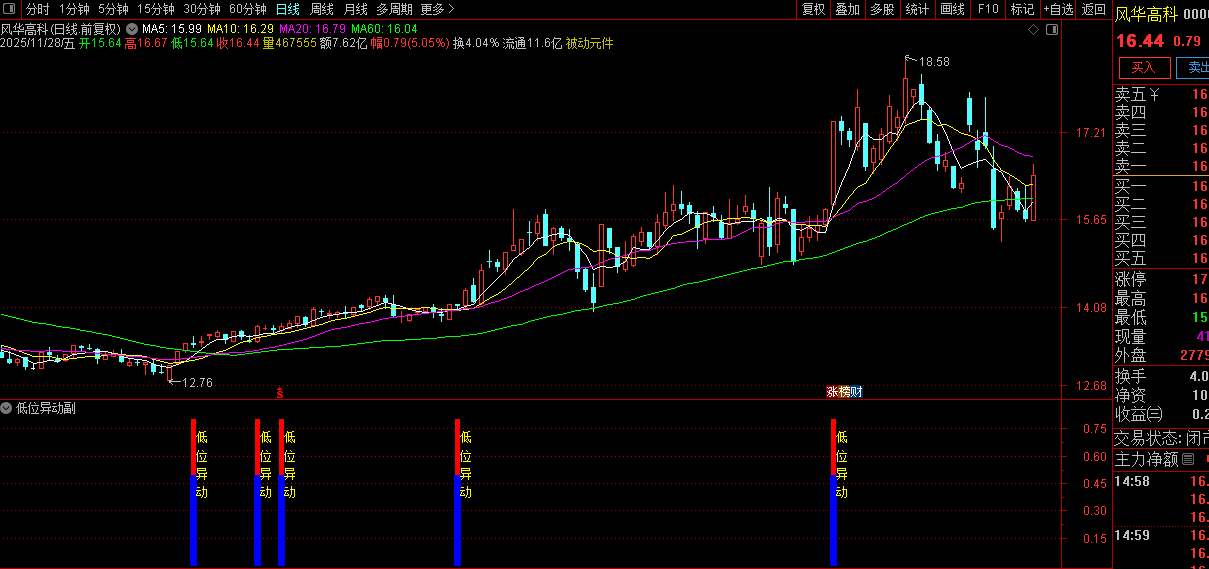Image resolution: width=1209 pixels, height=569 pixels.
Task: Click the 标记 mark button
Action: tap(1022, 9)
